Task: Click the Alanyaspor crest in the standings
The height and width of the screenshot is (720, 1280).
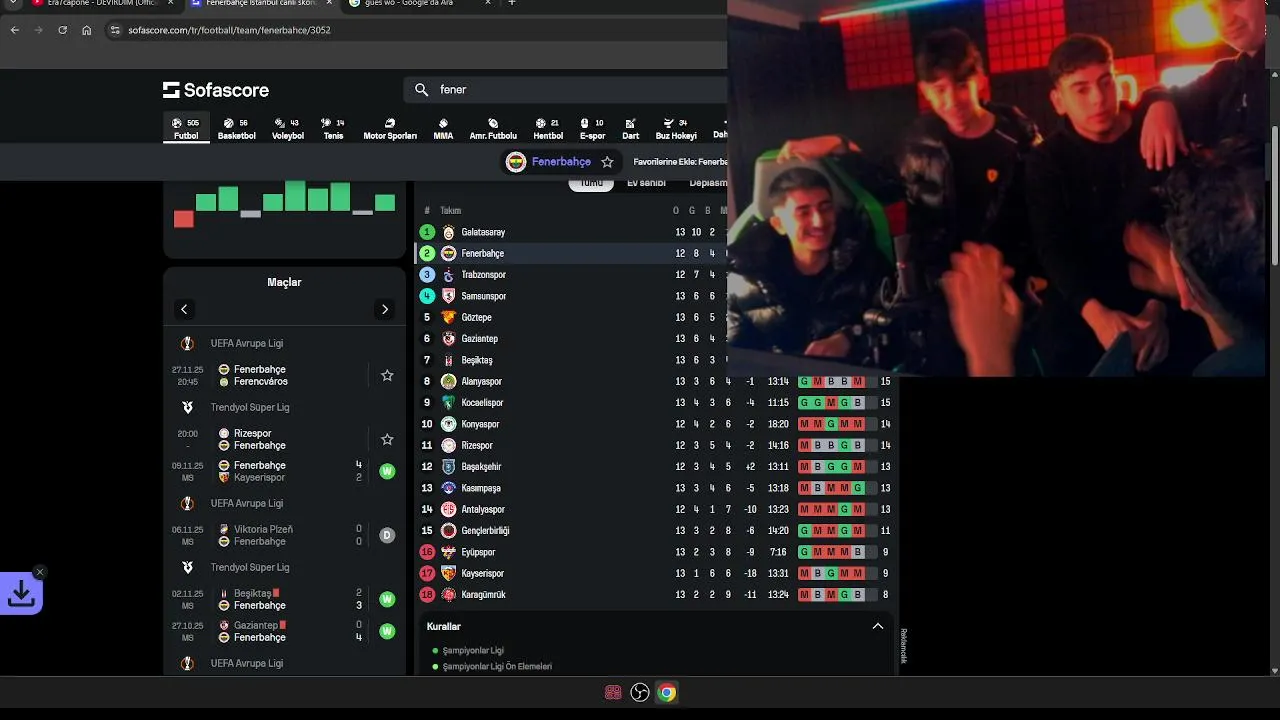Action: pyautogui.click(x=449, y=381)
